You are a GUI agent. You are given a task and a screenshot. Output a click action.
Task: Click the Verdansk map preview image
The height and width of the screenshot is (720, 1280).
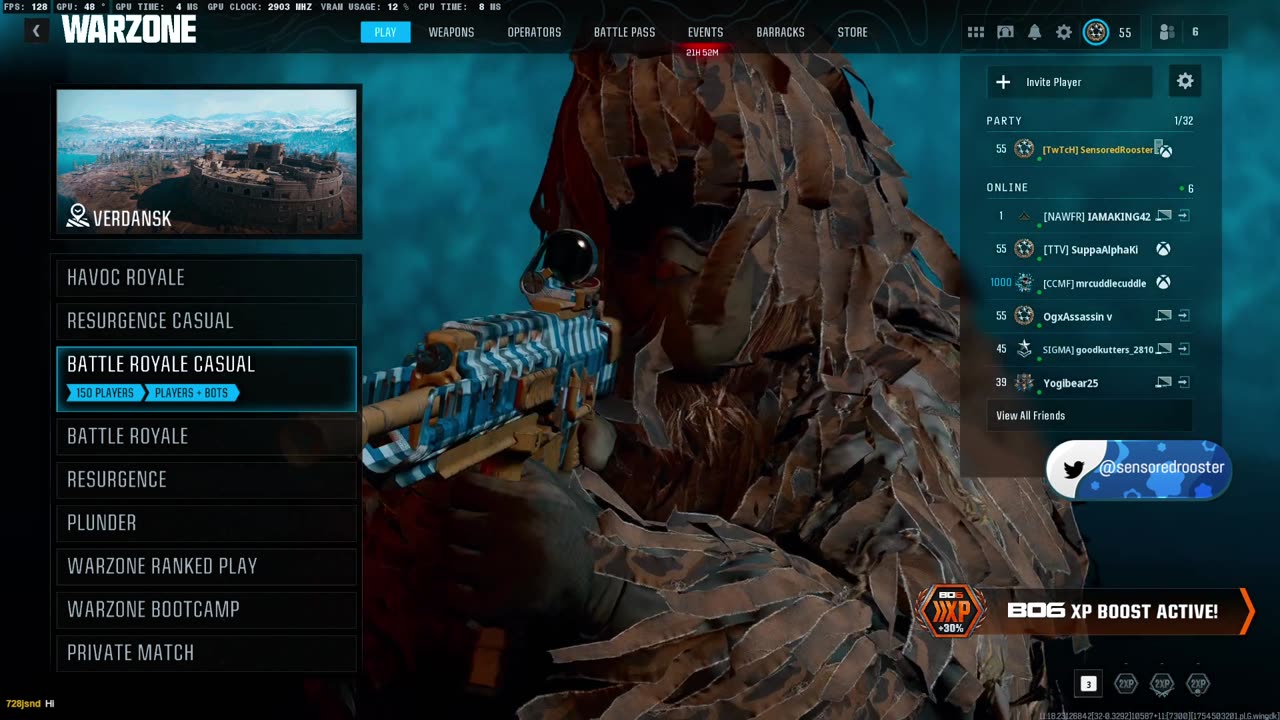coord(207,161)
